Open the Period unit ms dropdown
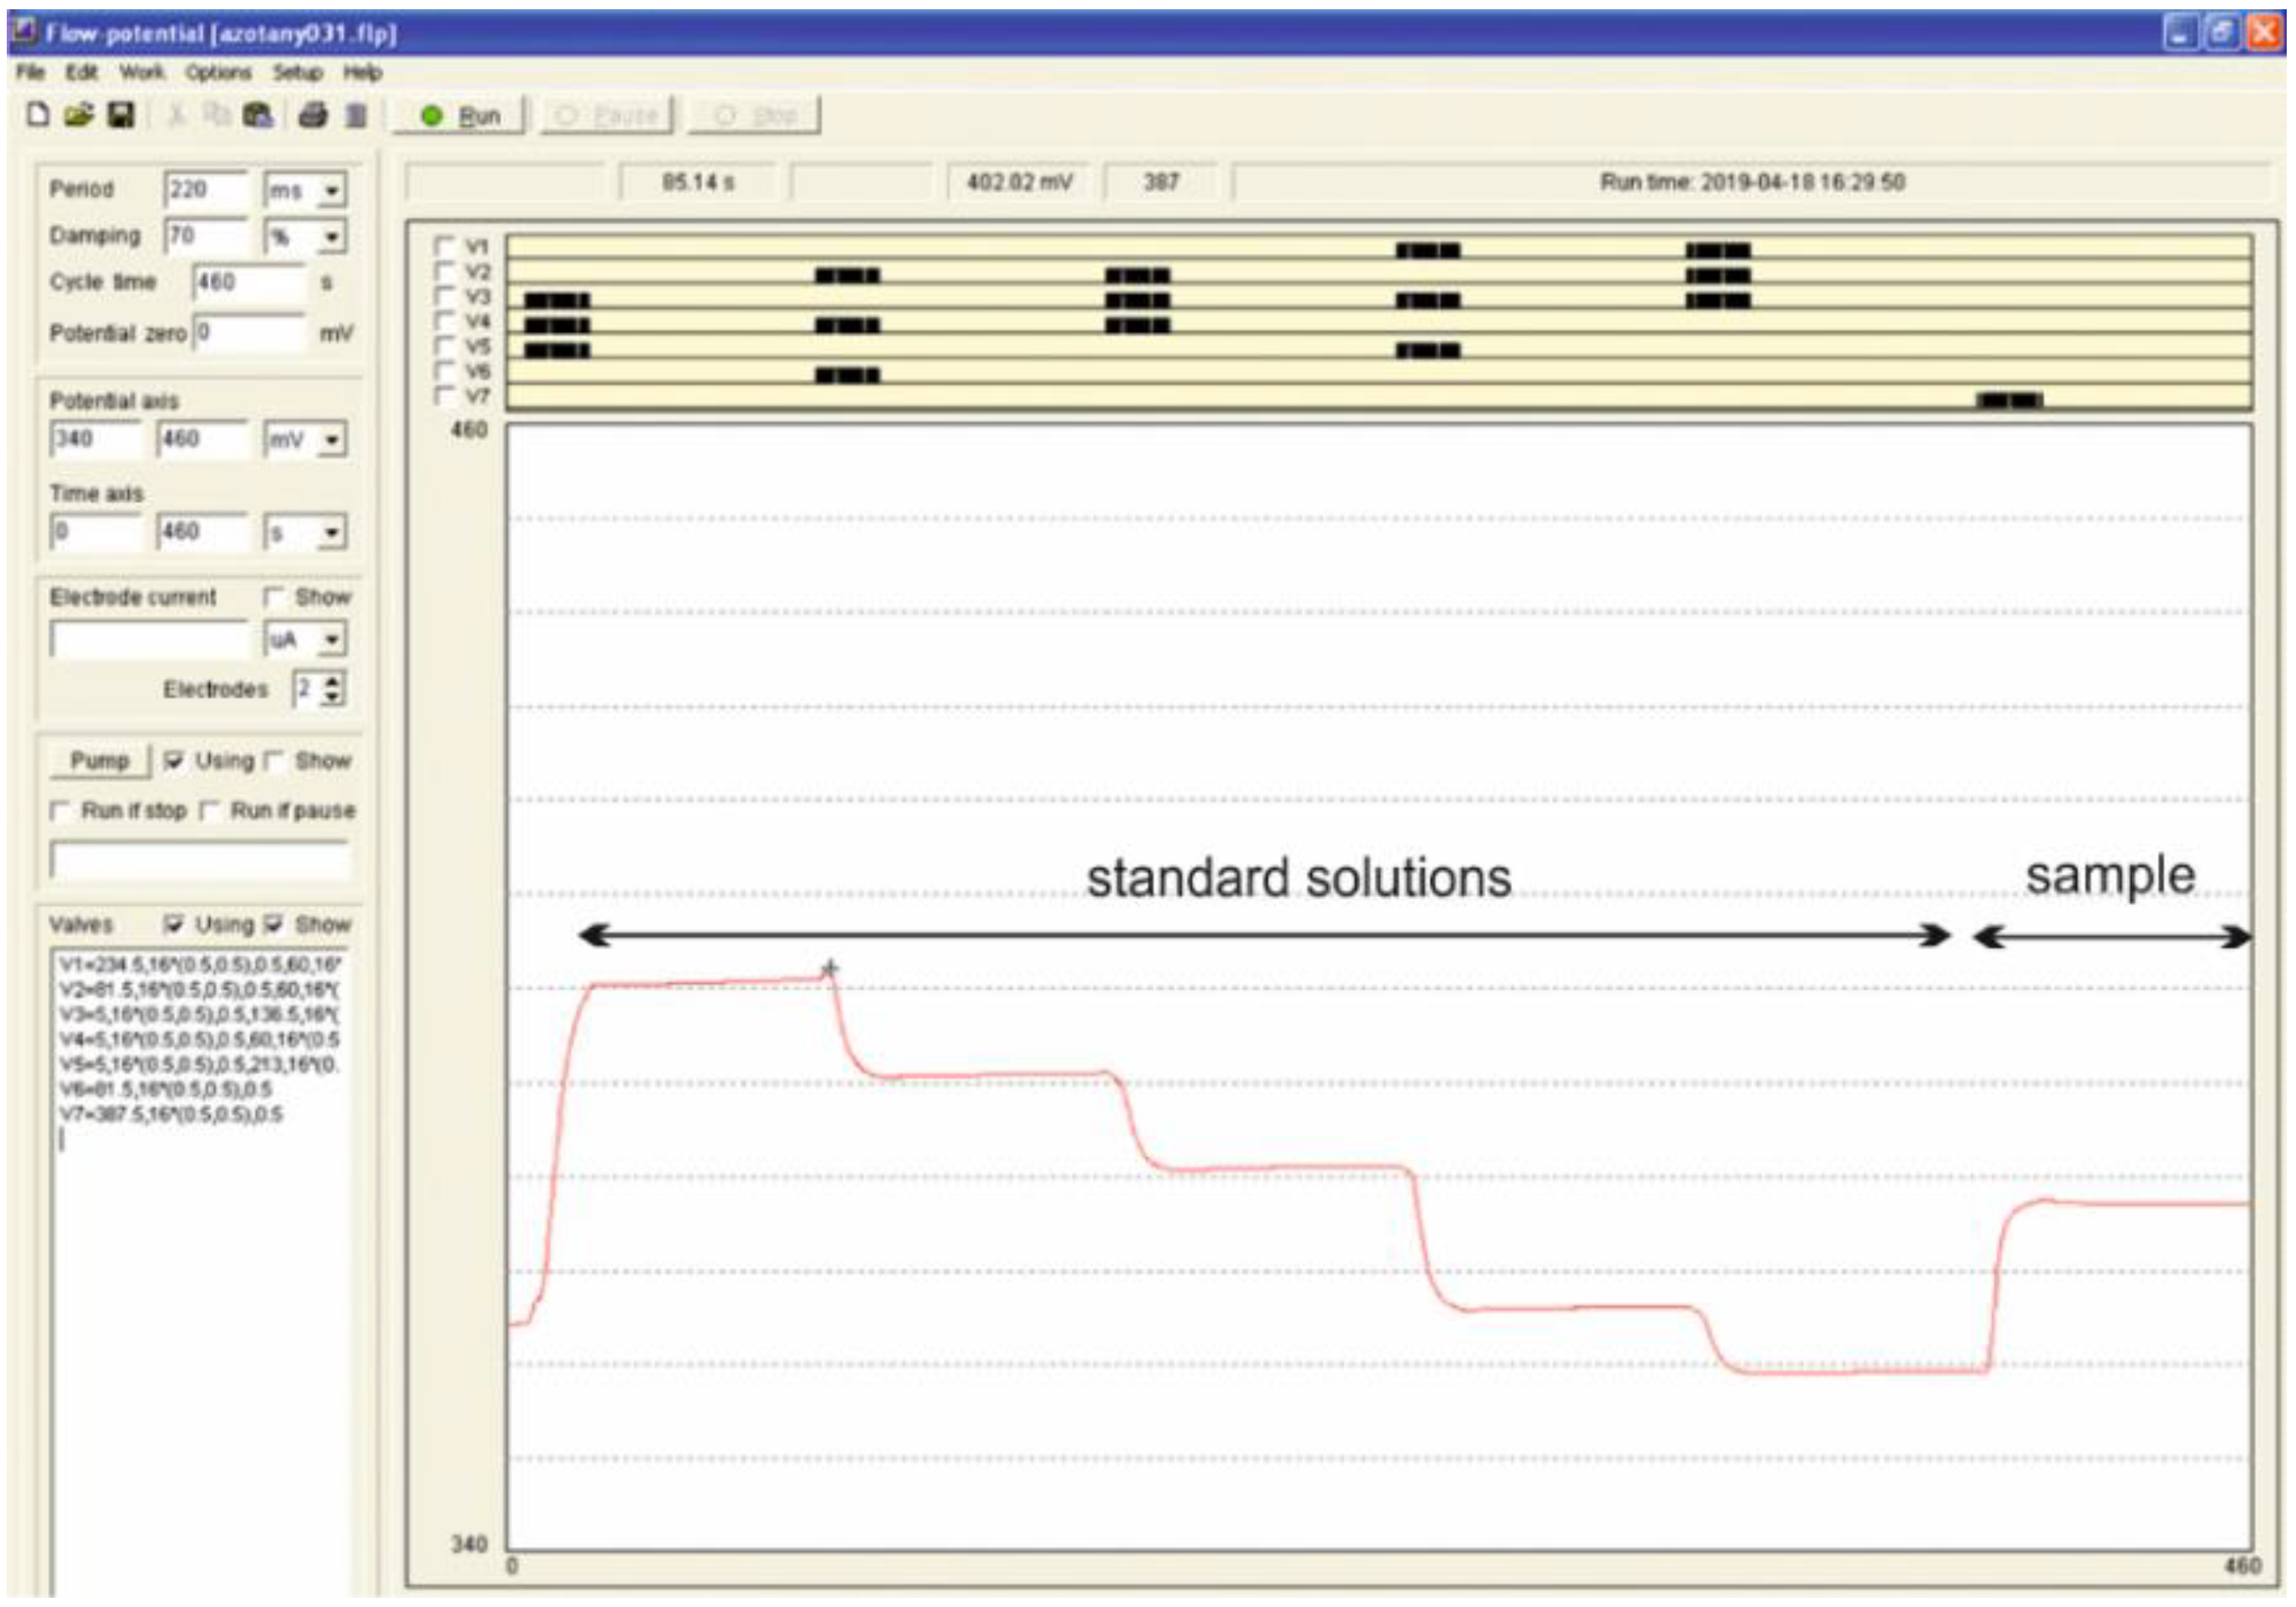Viewport: 2296px width, 1607px height. tap(332, 190)
